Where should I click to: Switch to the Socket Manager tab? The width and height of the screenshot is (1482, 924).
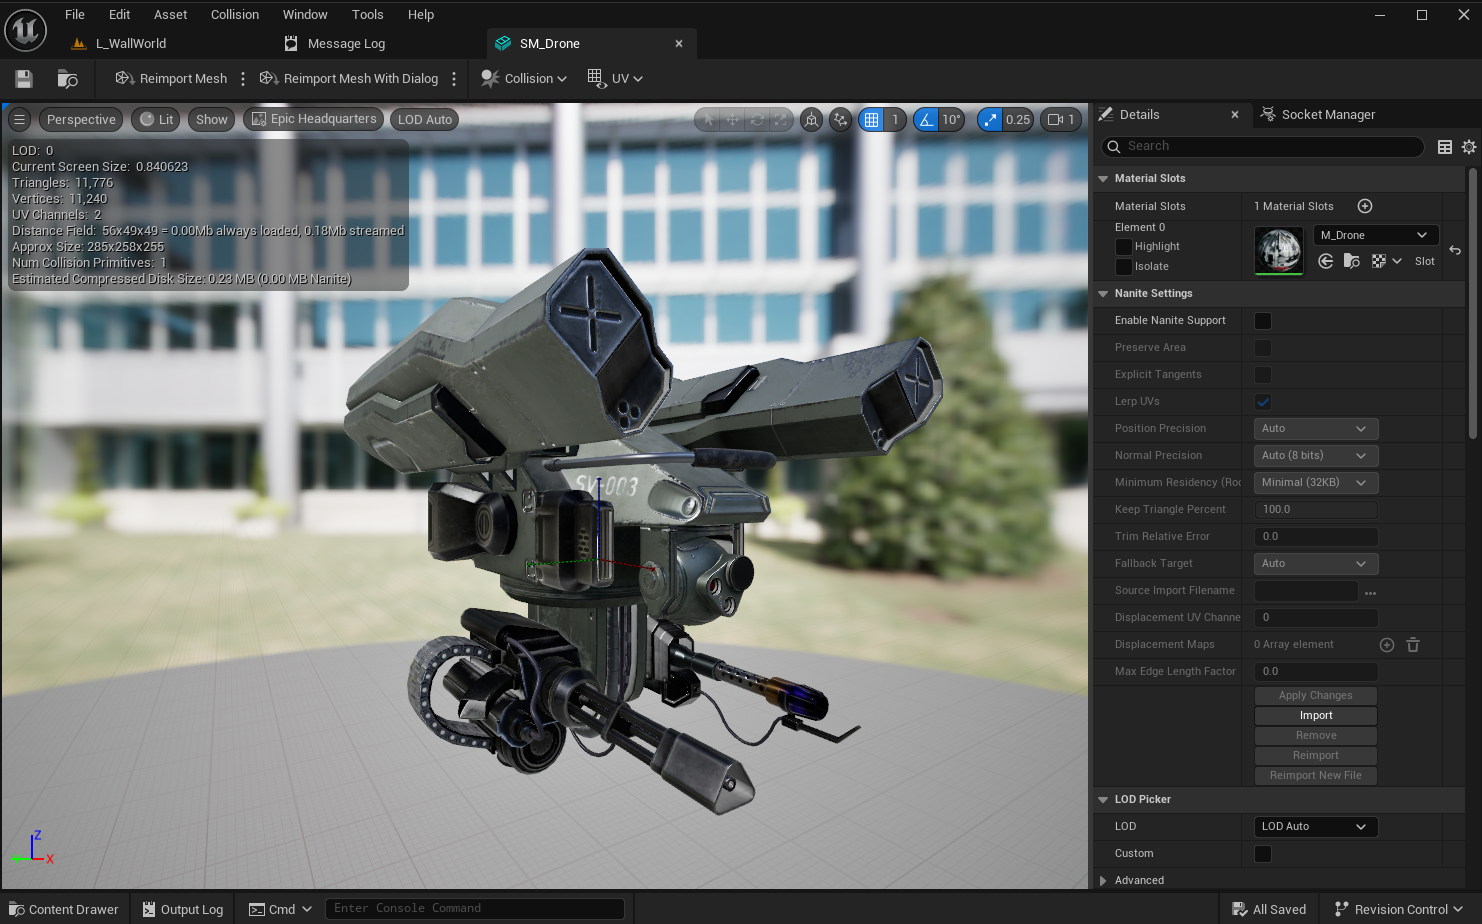click(x=1327, y=115)
